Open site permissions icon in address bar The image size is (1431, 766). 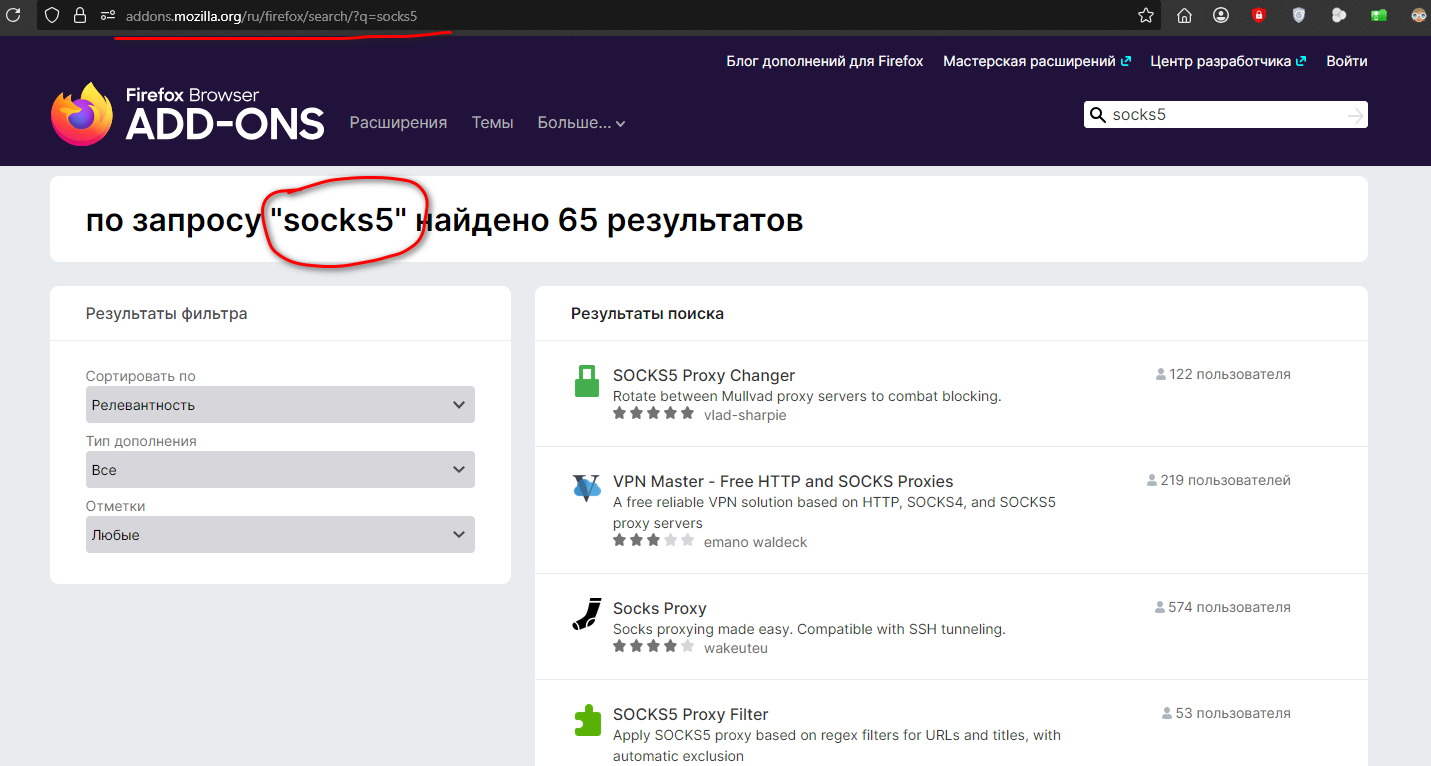pos(108,15)
